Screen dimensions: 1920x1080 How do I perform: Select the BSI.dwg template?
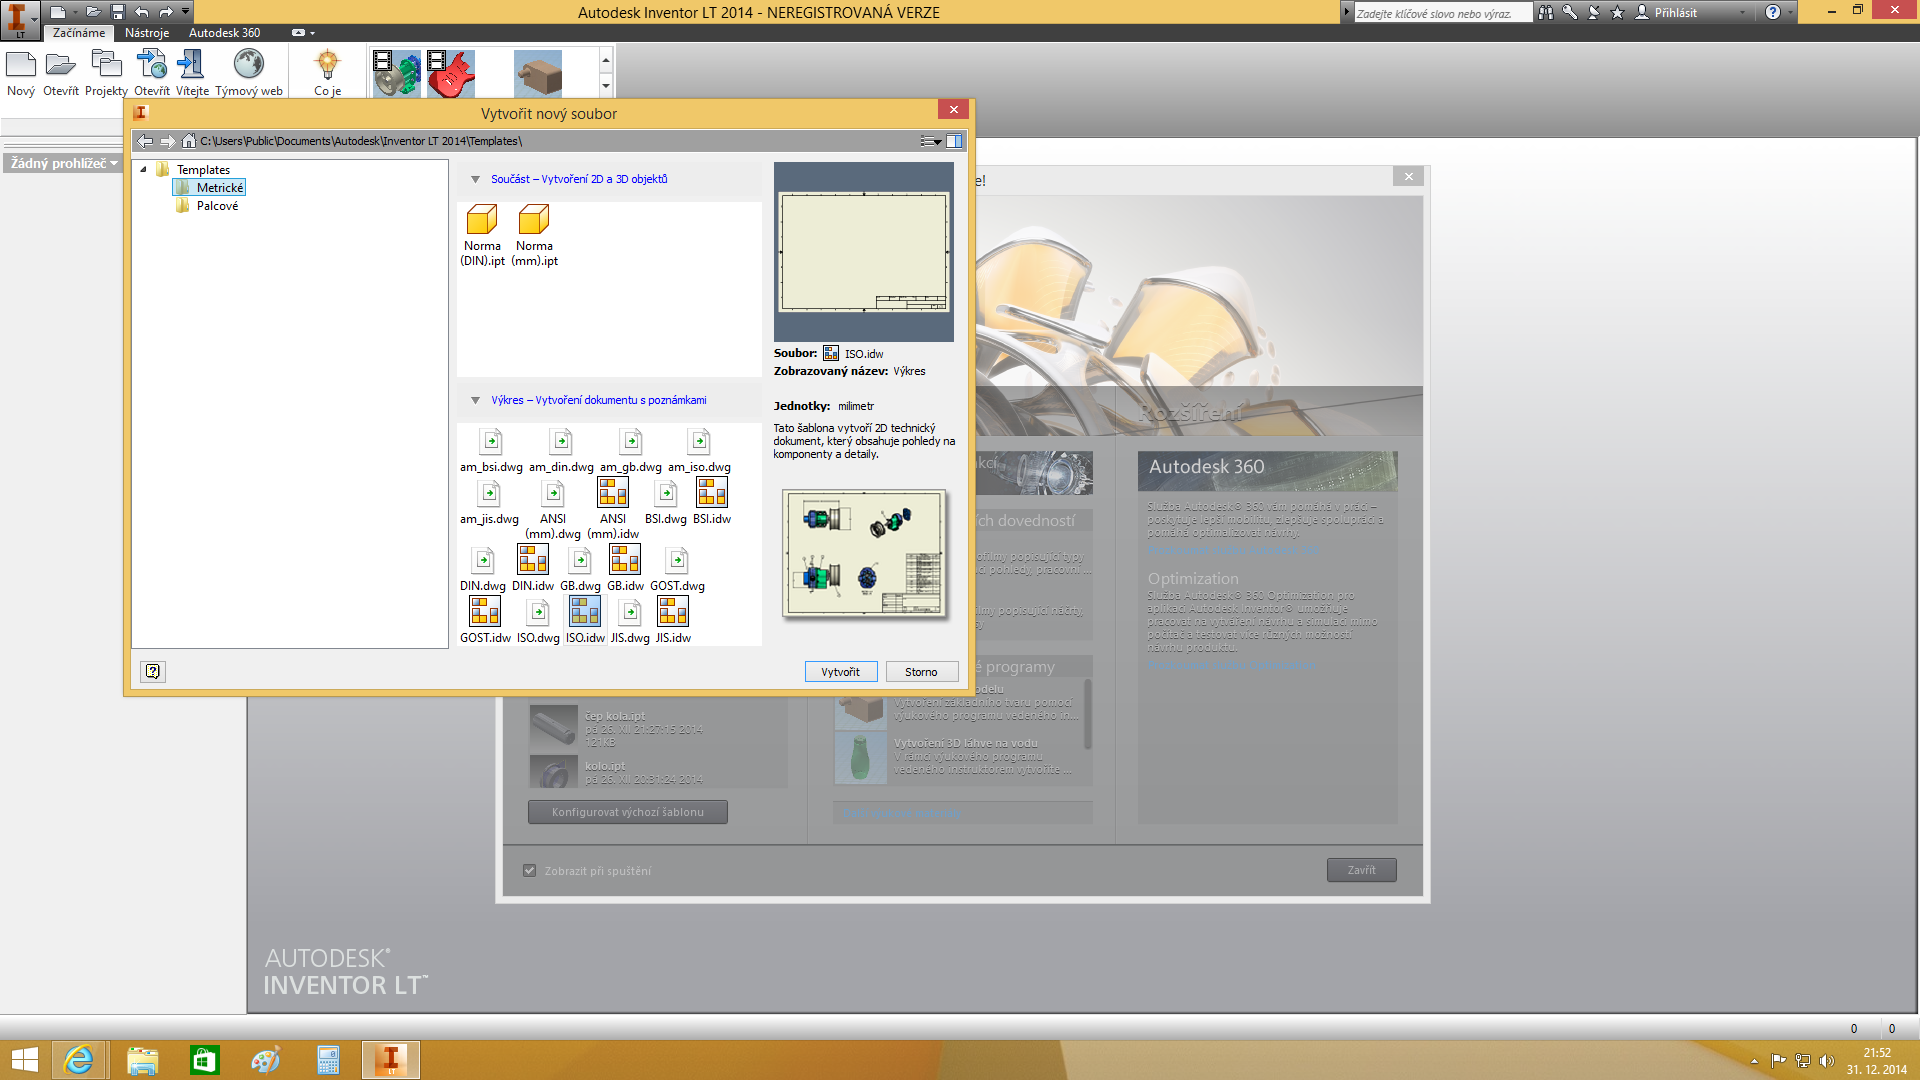coord(666,503)
